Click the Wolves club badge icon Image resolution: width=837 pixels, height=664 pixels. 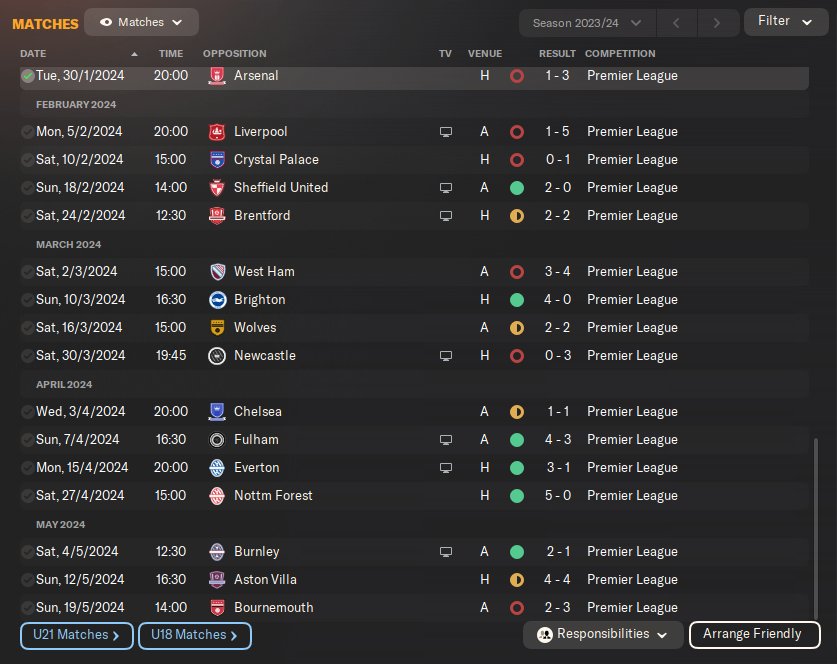coord(216,328)
